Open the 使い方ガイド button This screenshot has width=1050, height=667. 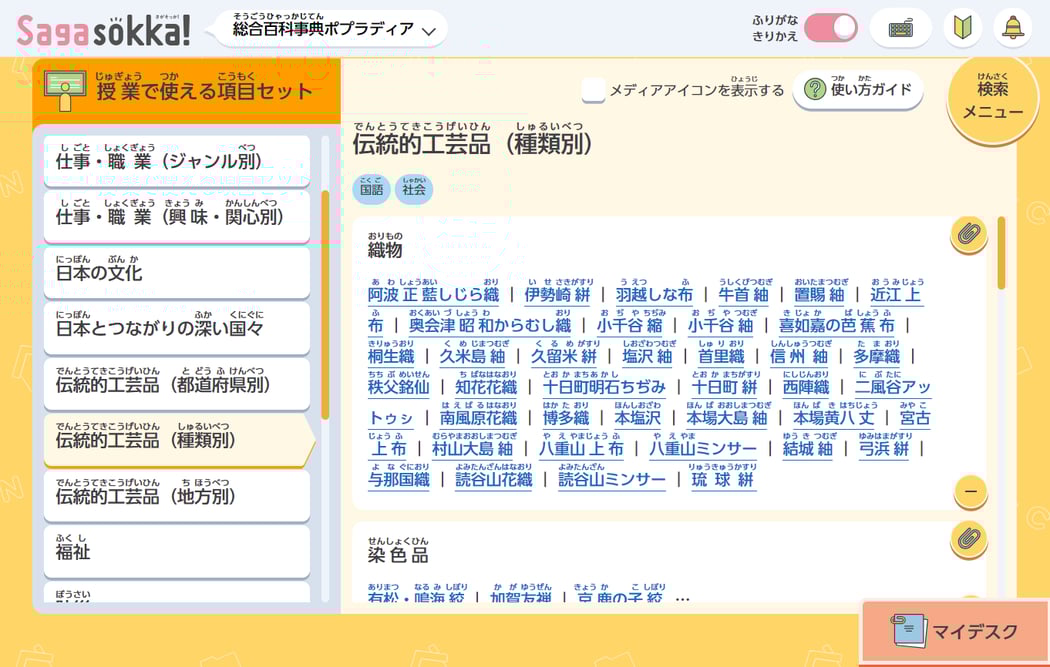(855, 89)
